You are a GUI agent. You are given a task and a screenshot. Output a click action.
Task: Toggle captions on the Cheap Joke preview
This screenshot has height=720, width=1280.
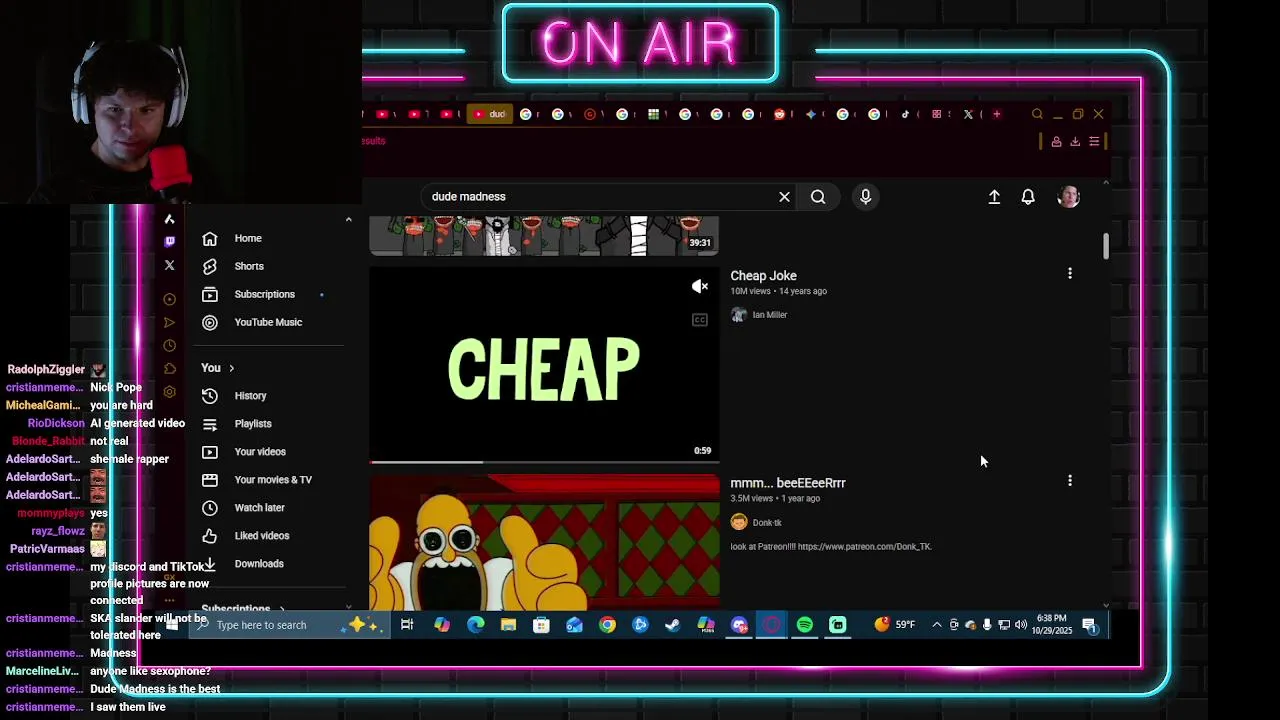(700, 320)
